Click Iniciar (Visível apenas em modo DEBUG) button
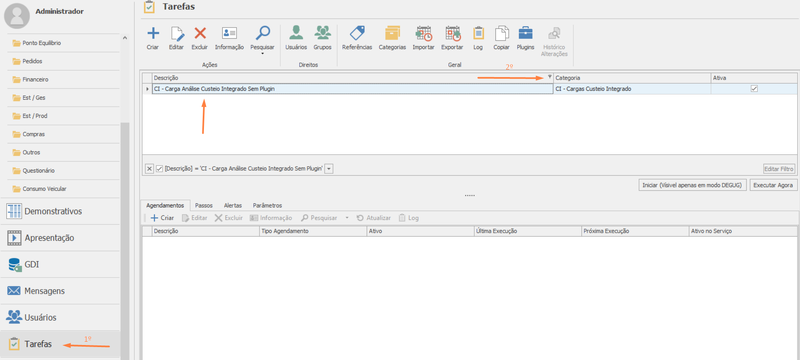 pos(692,185)
